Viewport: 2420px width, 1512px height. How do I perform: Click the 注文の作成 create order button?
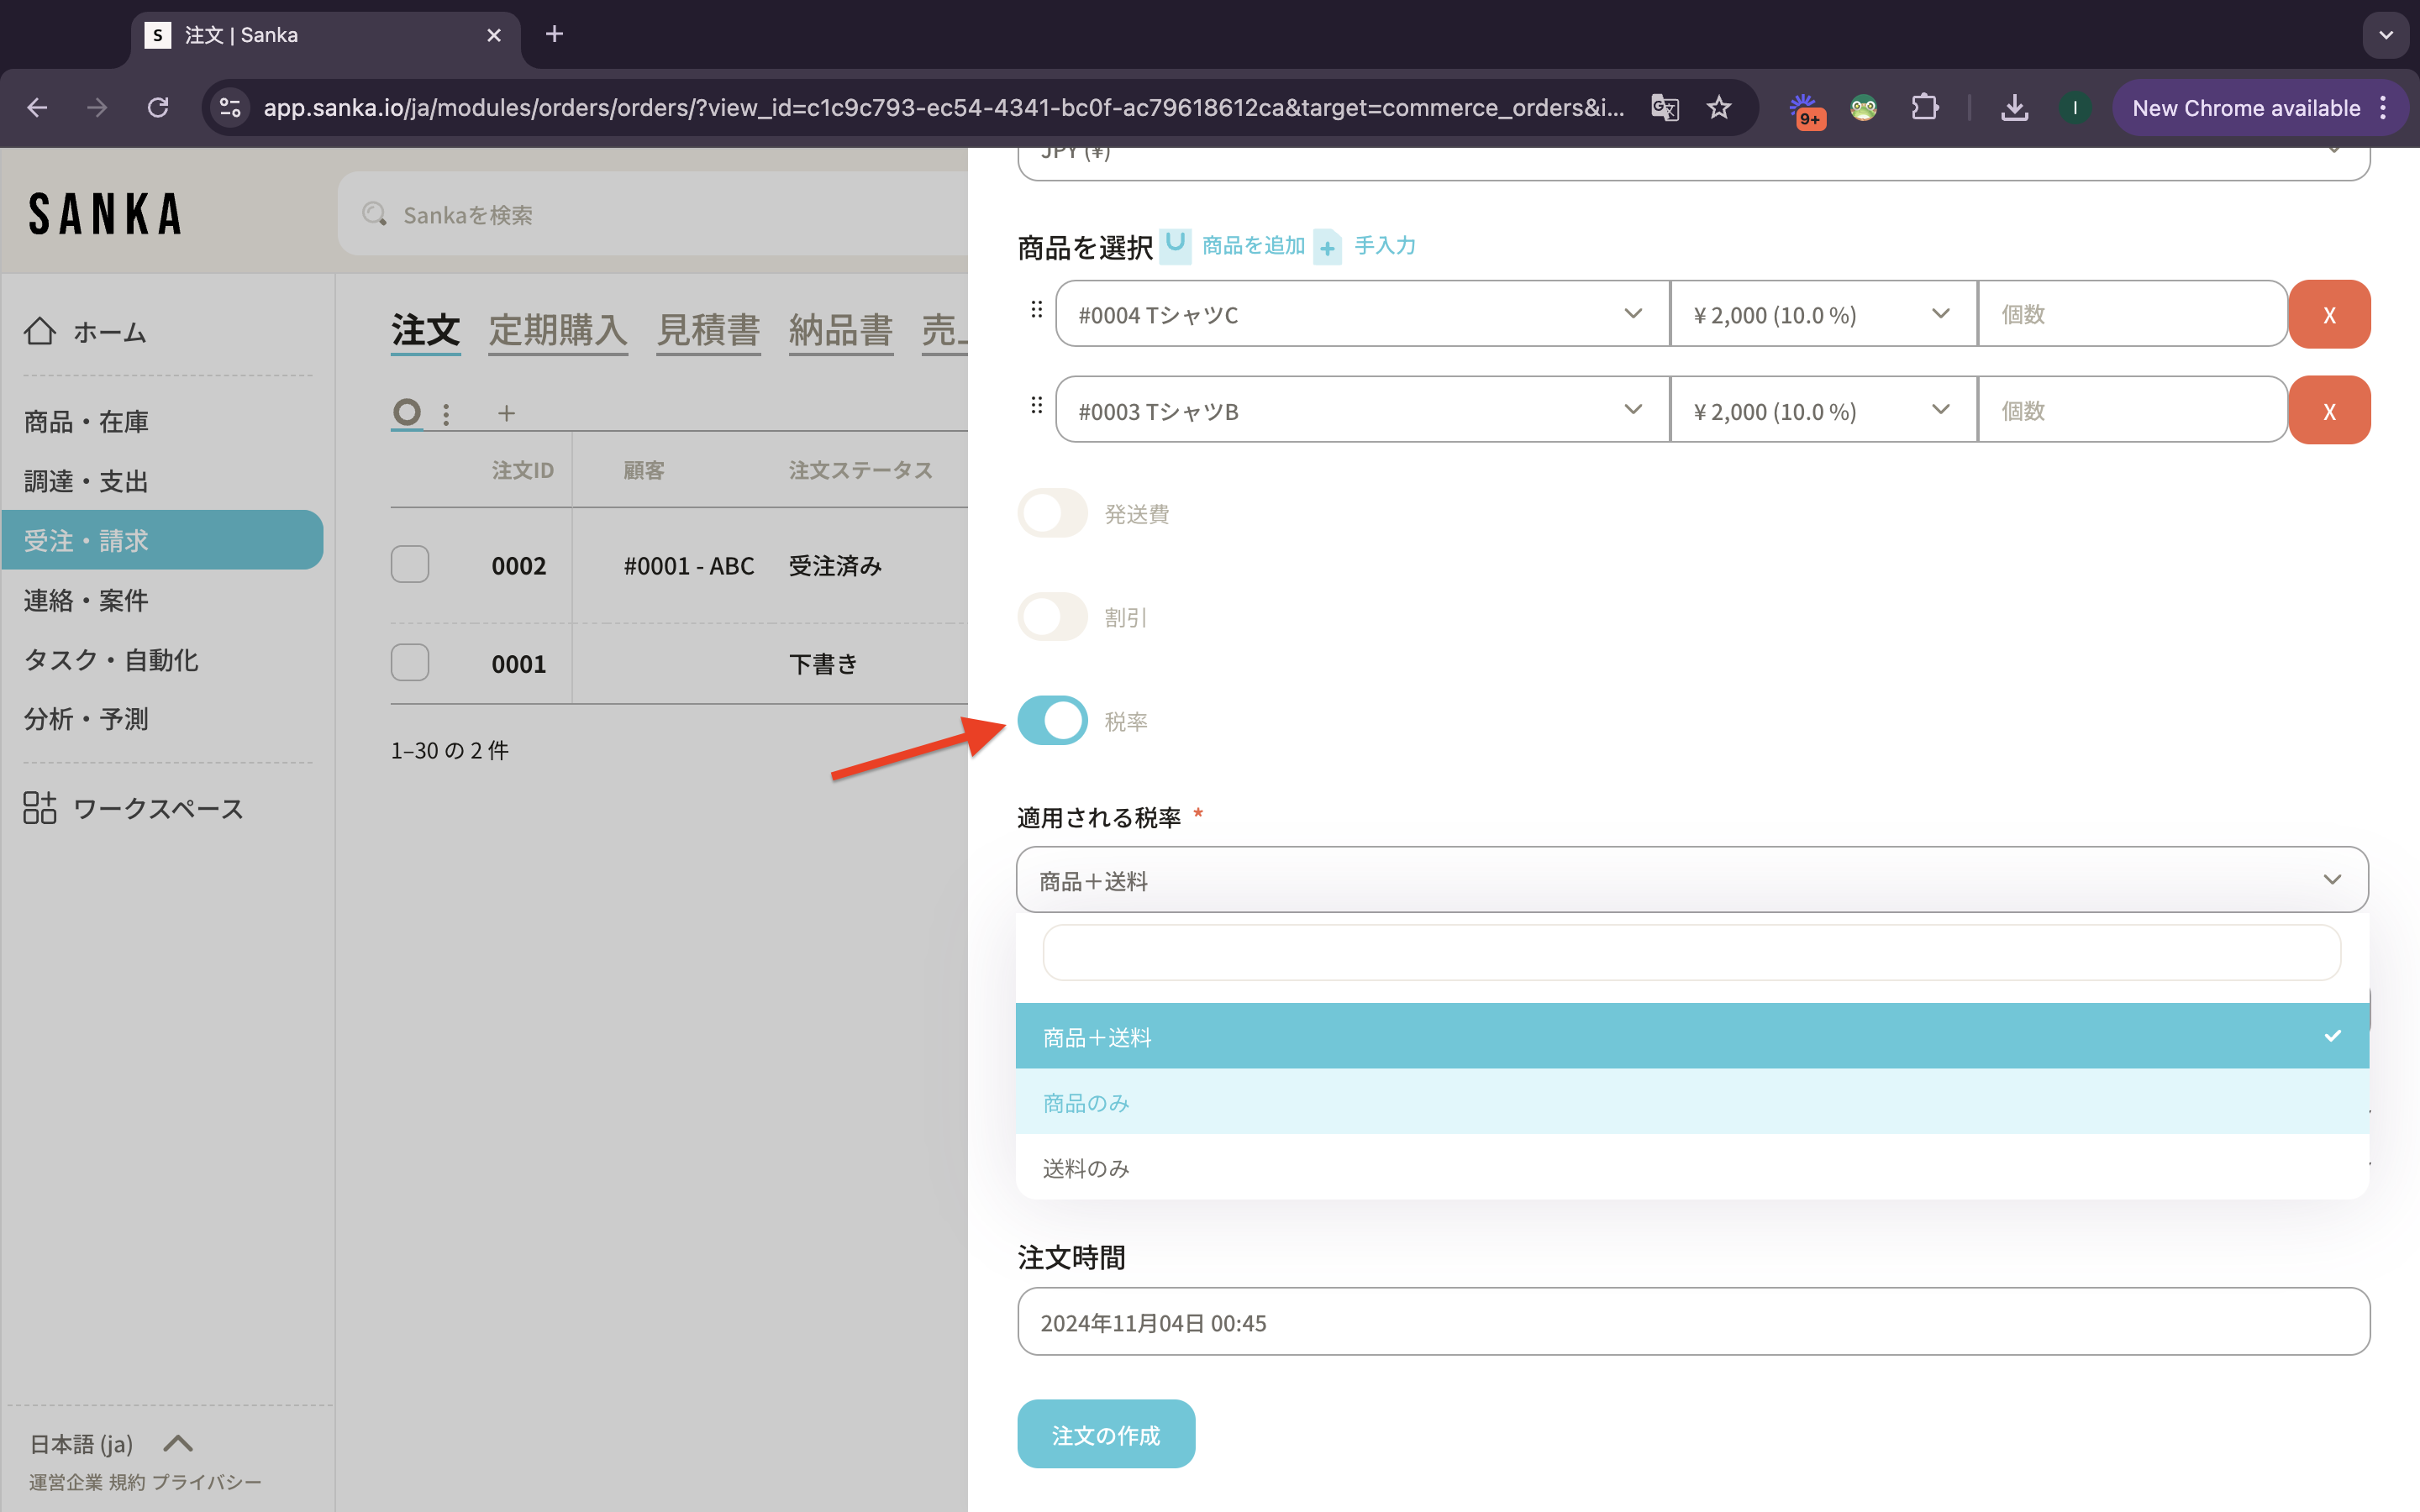pyautogui.click(x=1106, y=1434)
